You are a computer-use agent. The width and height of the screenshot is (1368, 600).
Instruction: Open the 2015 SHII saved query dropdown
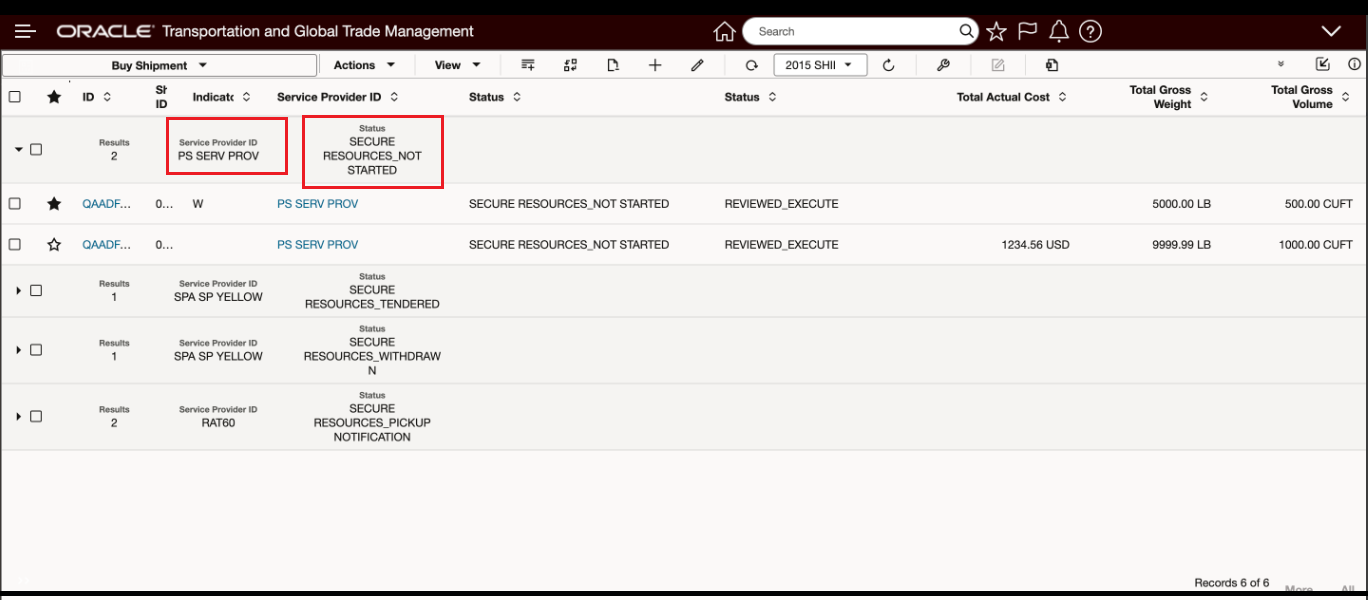click(x=820, y=65)
